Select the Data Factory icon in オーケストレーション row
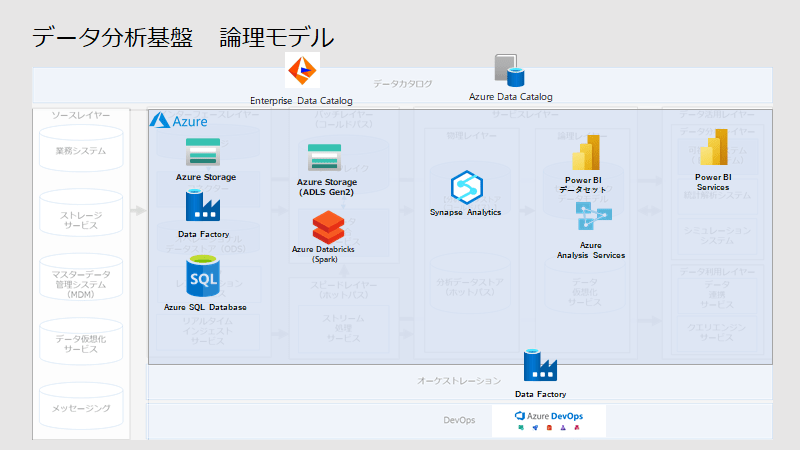 [x=540, y=365]
